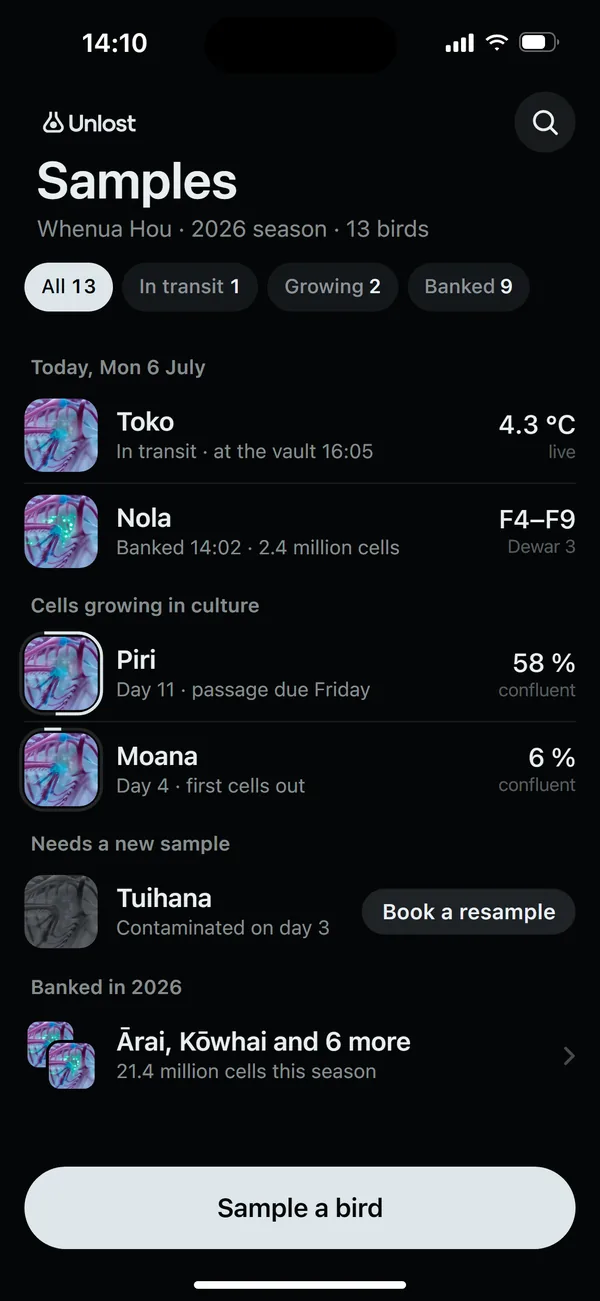Open the Ārai, Kōwhai and 6 more row
600x1301 pixels.
point(300,1056)
